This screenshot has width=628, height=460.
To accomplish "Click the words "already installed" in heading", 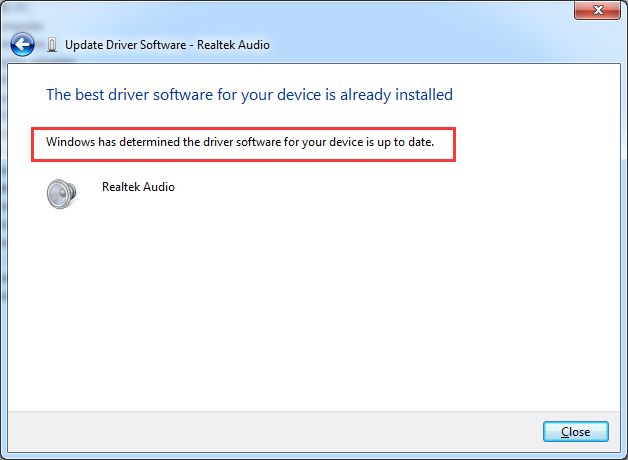I will coord(398,95).
